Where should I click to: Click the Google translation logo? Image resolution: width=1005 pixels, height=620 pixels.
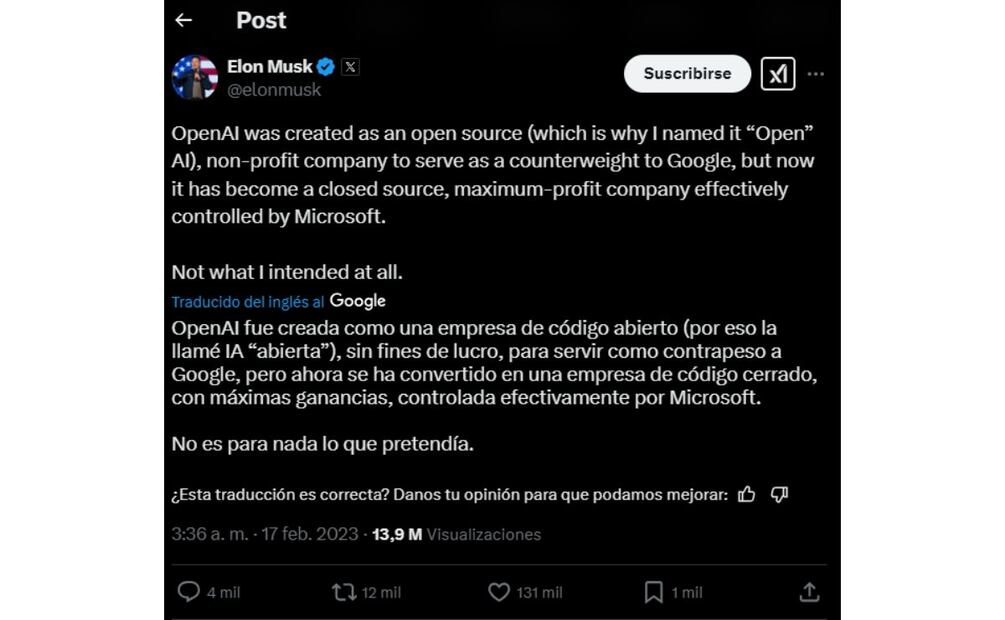click(358, 301)
